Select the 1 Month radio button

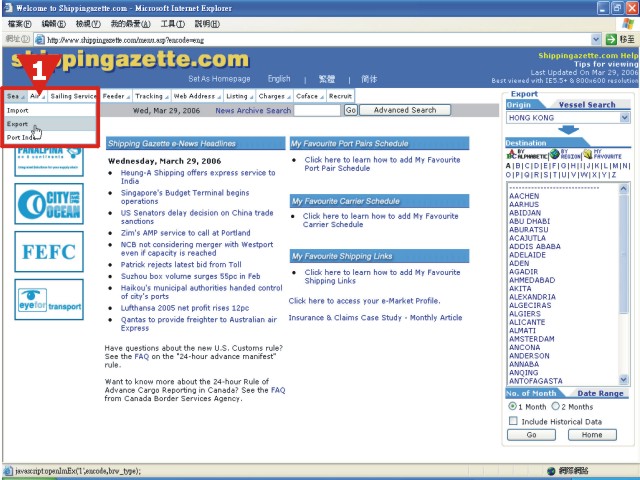512,406
